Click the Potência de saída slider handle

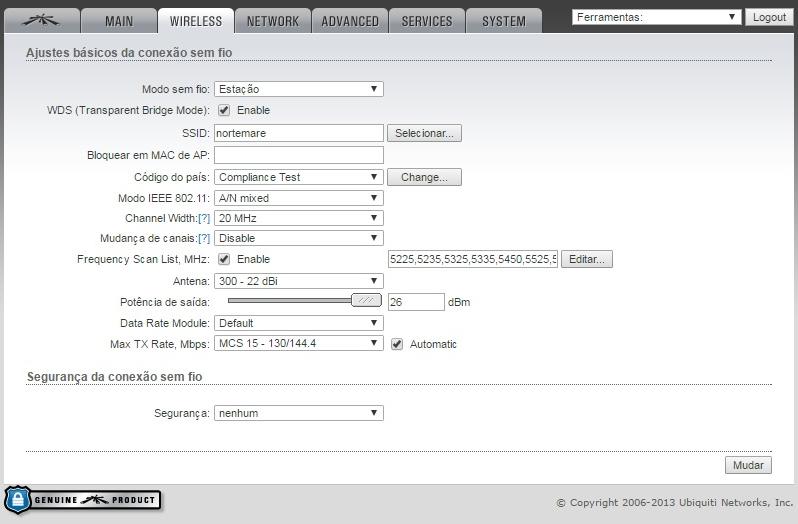click(x=366, y=300)
